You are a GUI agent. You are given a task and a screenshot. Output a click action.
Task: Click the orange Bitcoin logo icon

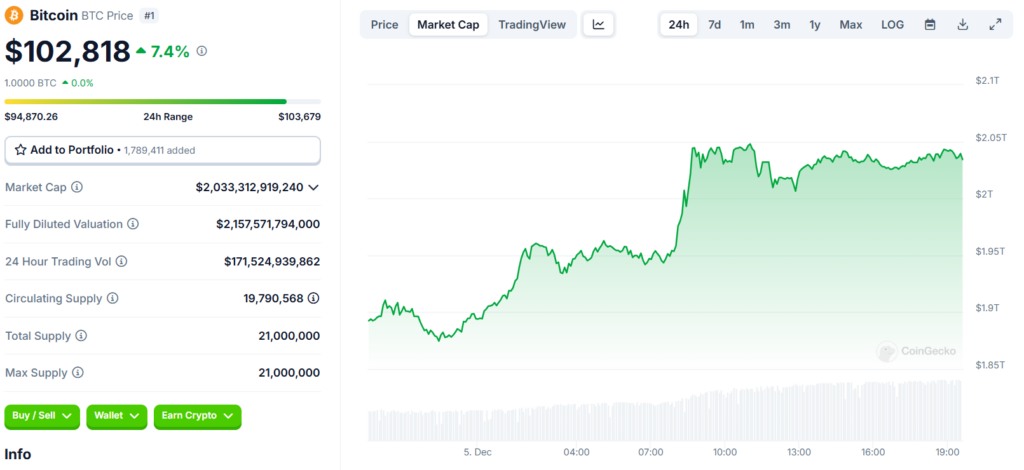15,17
